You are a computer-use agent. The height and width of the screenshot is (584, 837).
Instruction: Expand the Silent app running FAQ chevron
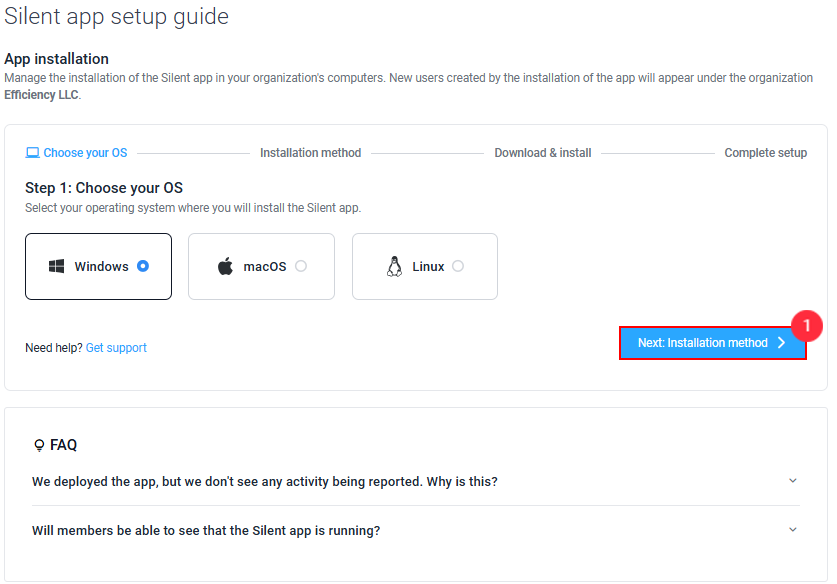(x=793, y=530)
